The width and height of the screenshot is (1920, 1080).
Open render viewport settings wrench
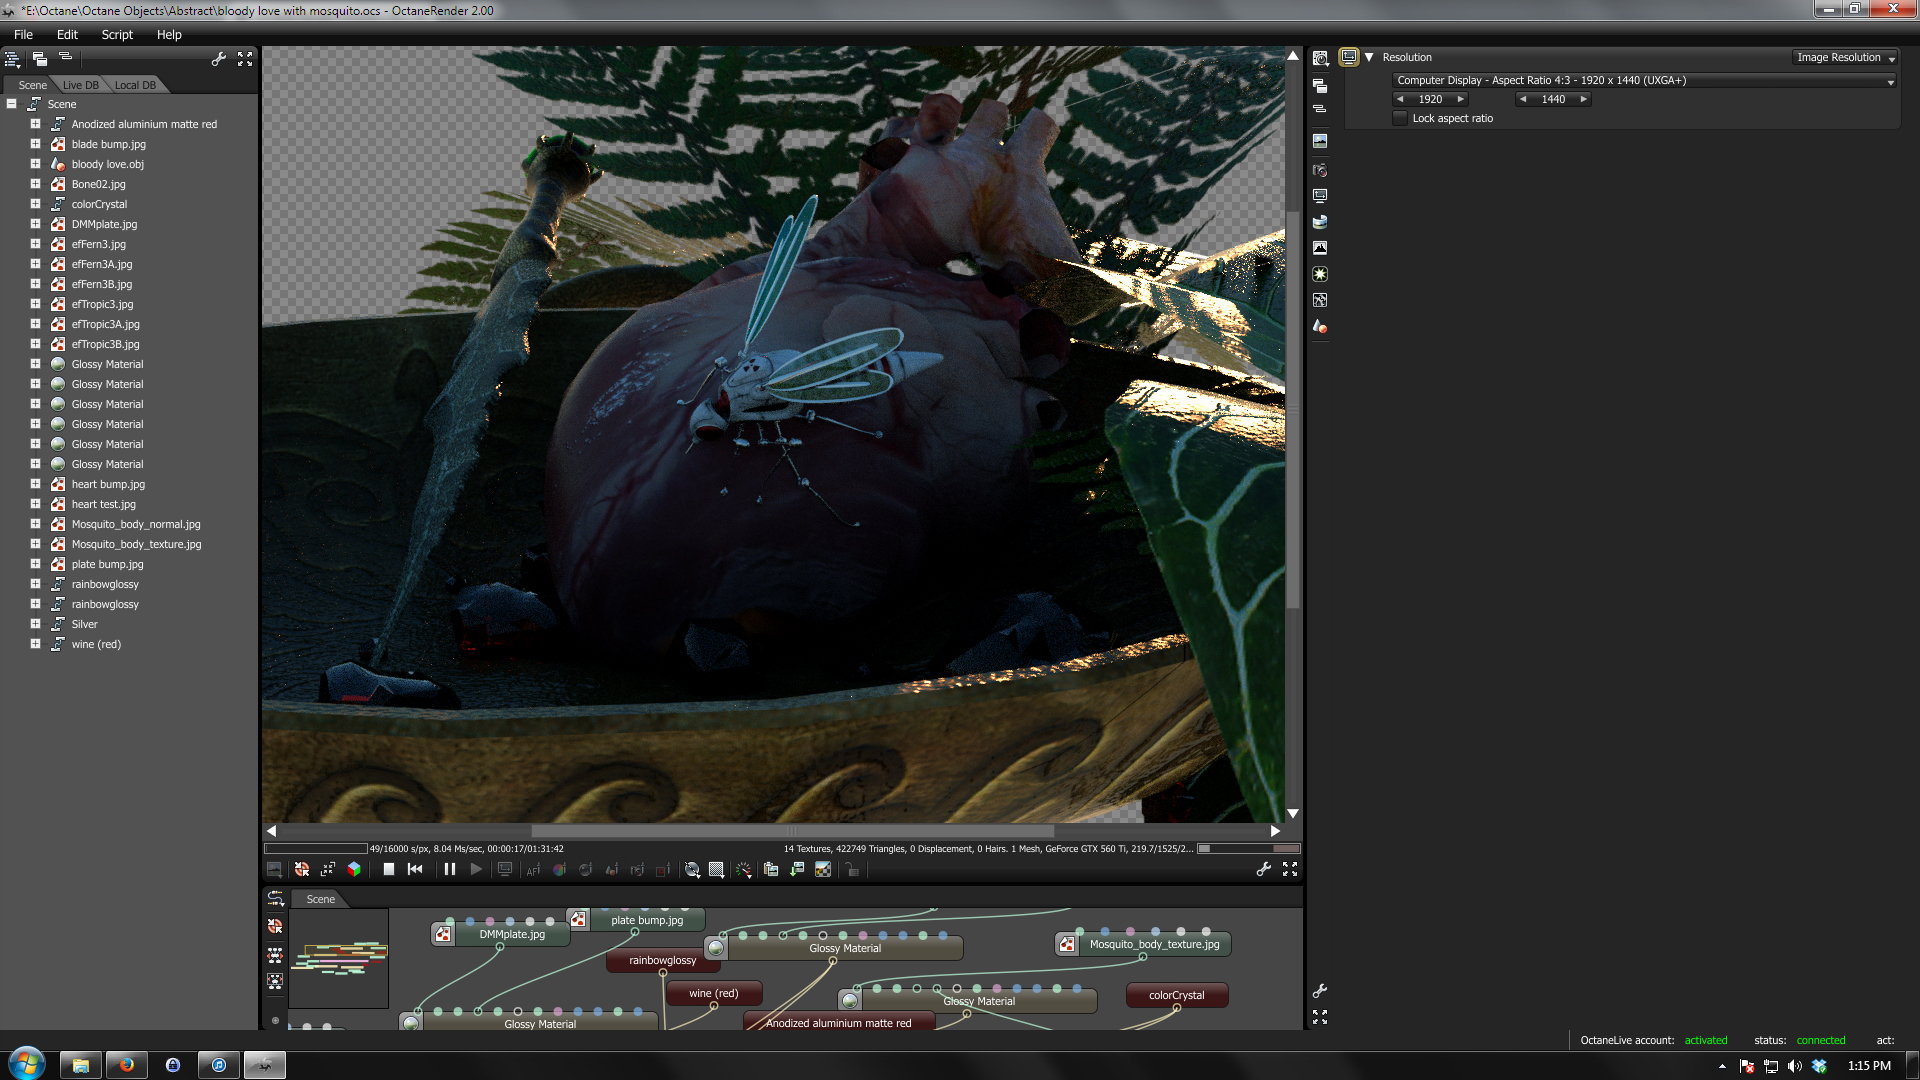click(1264, 870)
